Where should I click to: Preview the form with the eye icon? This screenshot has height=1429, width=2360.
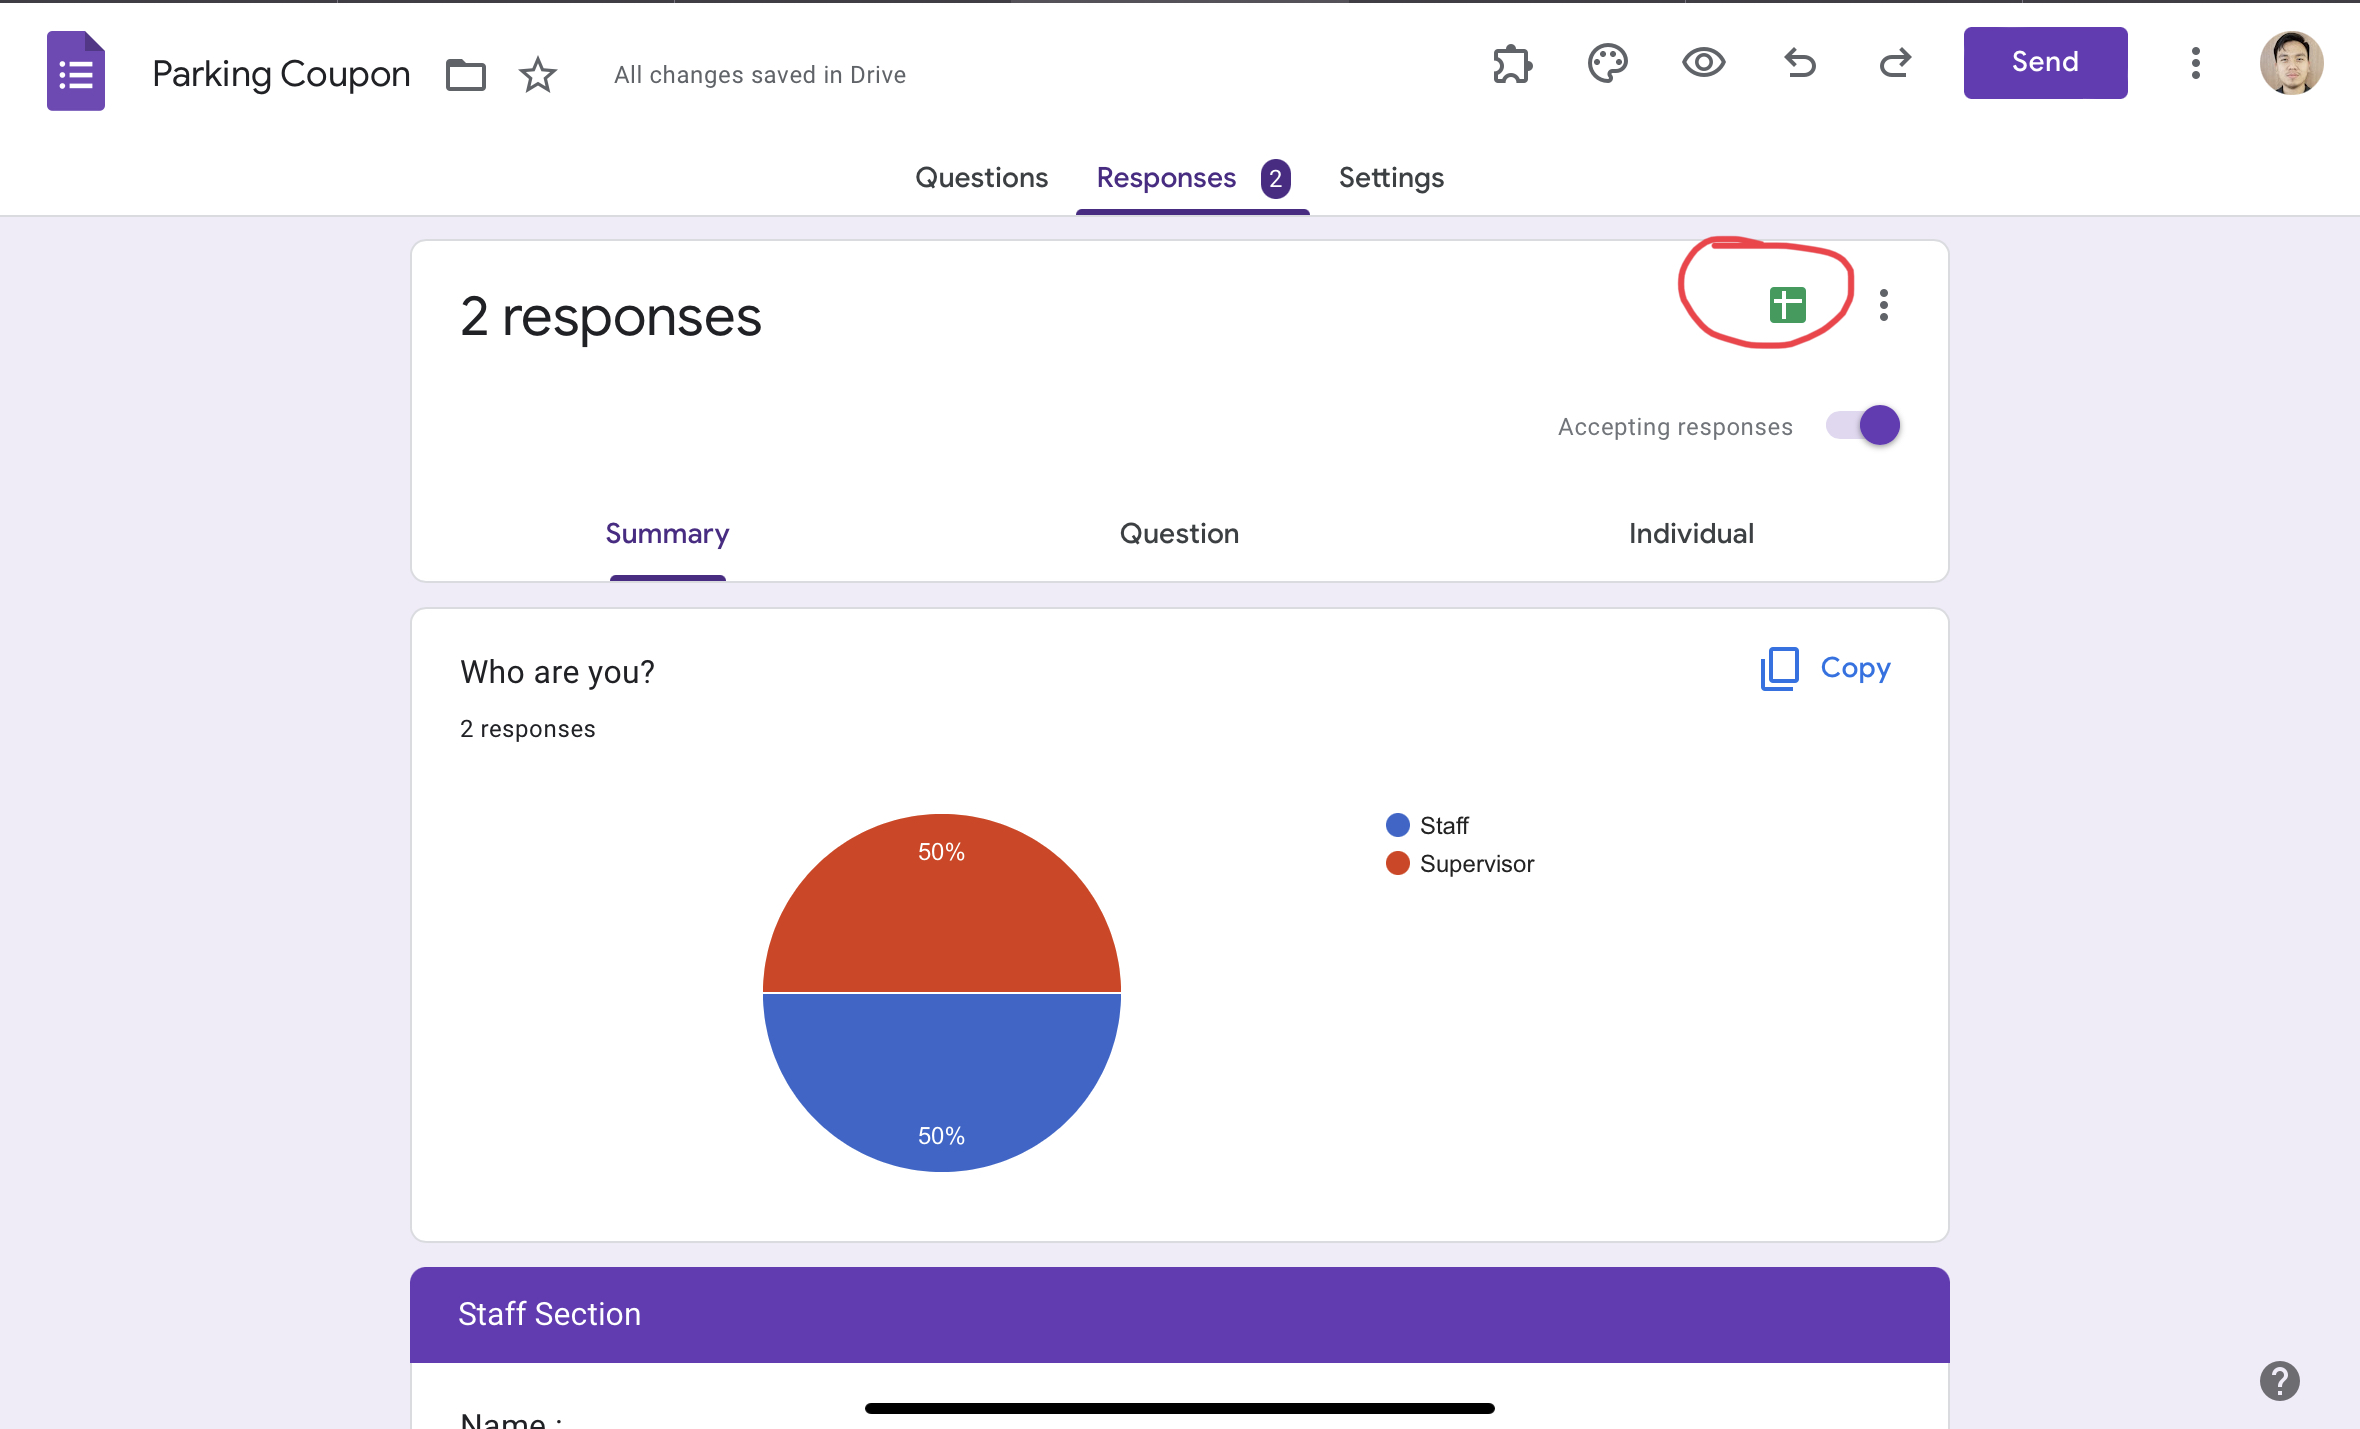click(1703, 62)
